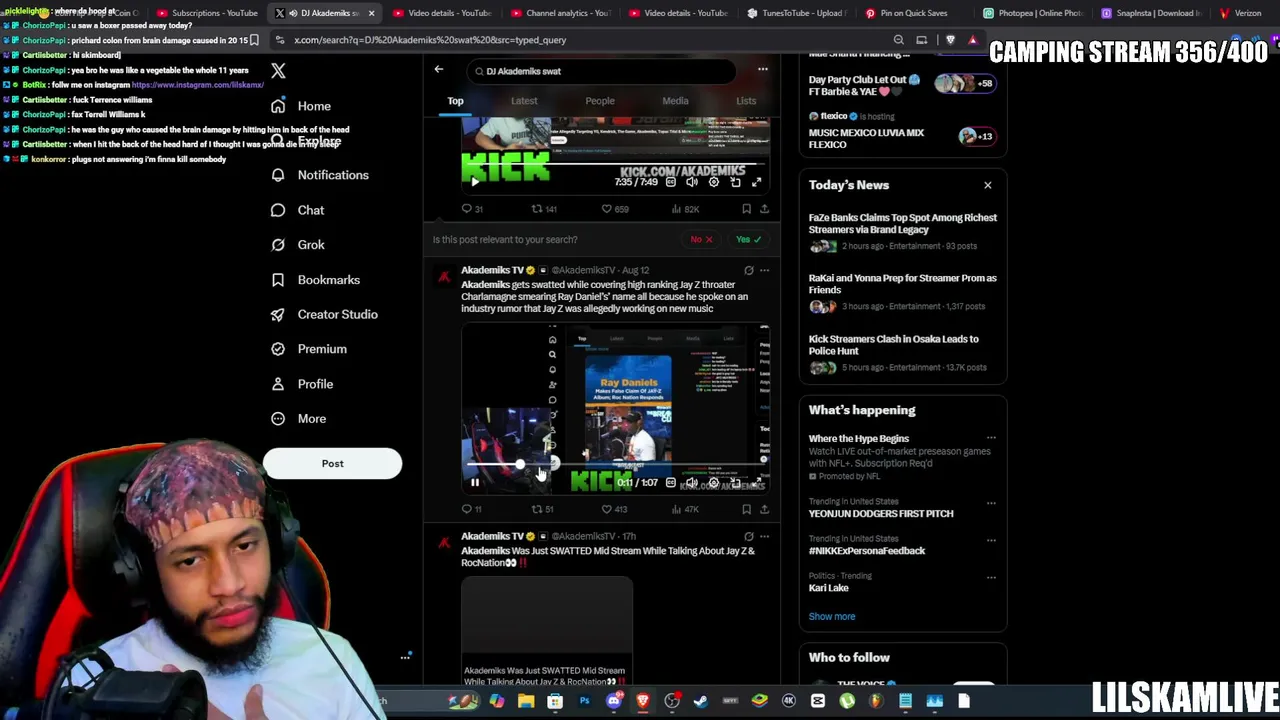
Task: Pause the Ray Daniels video
Action: [475, 483]
